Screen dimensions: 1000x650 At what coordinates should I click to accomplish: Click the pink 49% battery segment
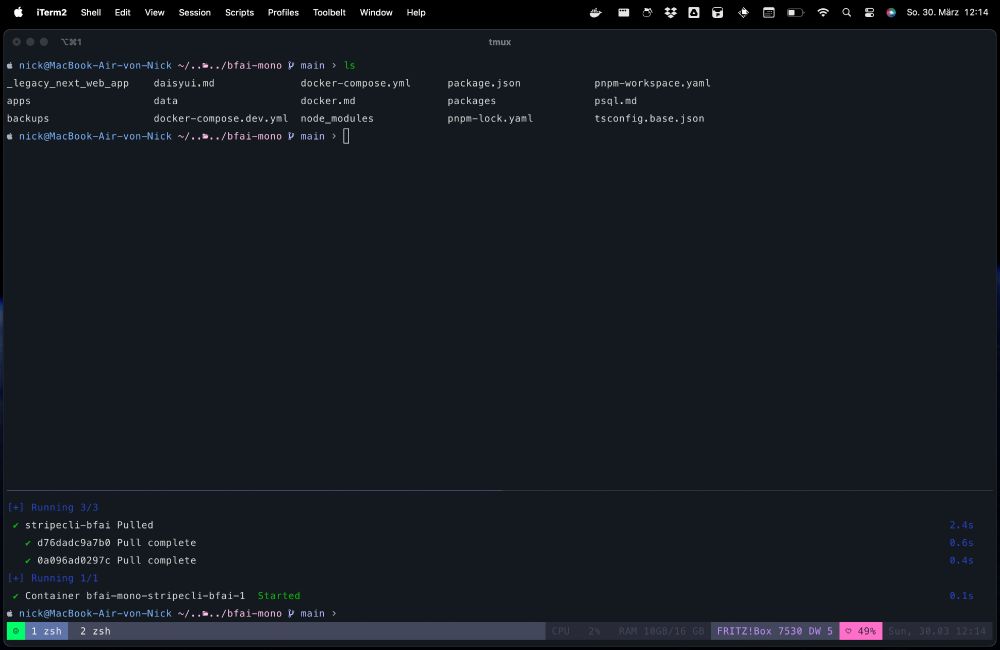(x=861, y=631)
